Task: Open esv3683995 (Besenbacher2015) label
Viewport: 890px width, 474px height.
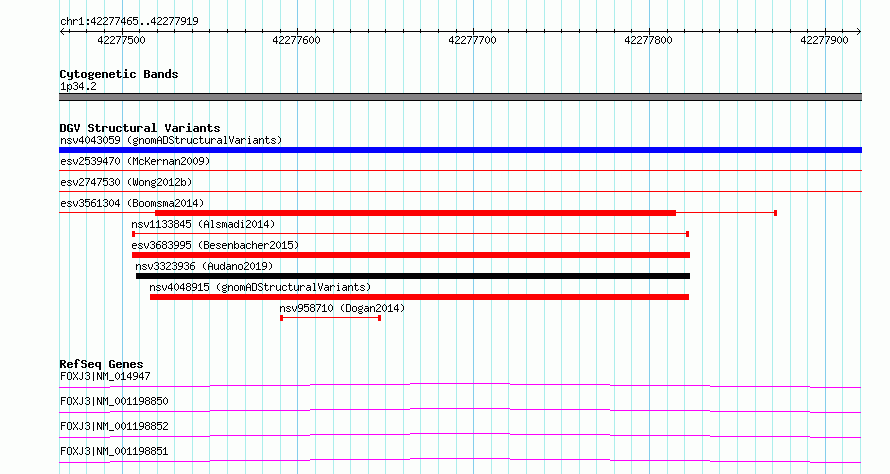Action: tap(215, 245)
